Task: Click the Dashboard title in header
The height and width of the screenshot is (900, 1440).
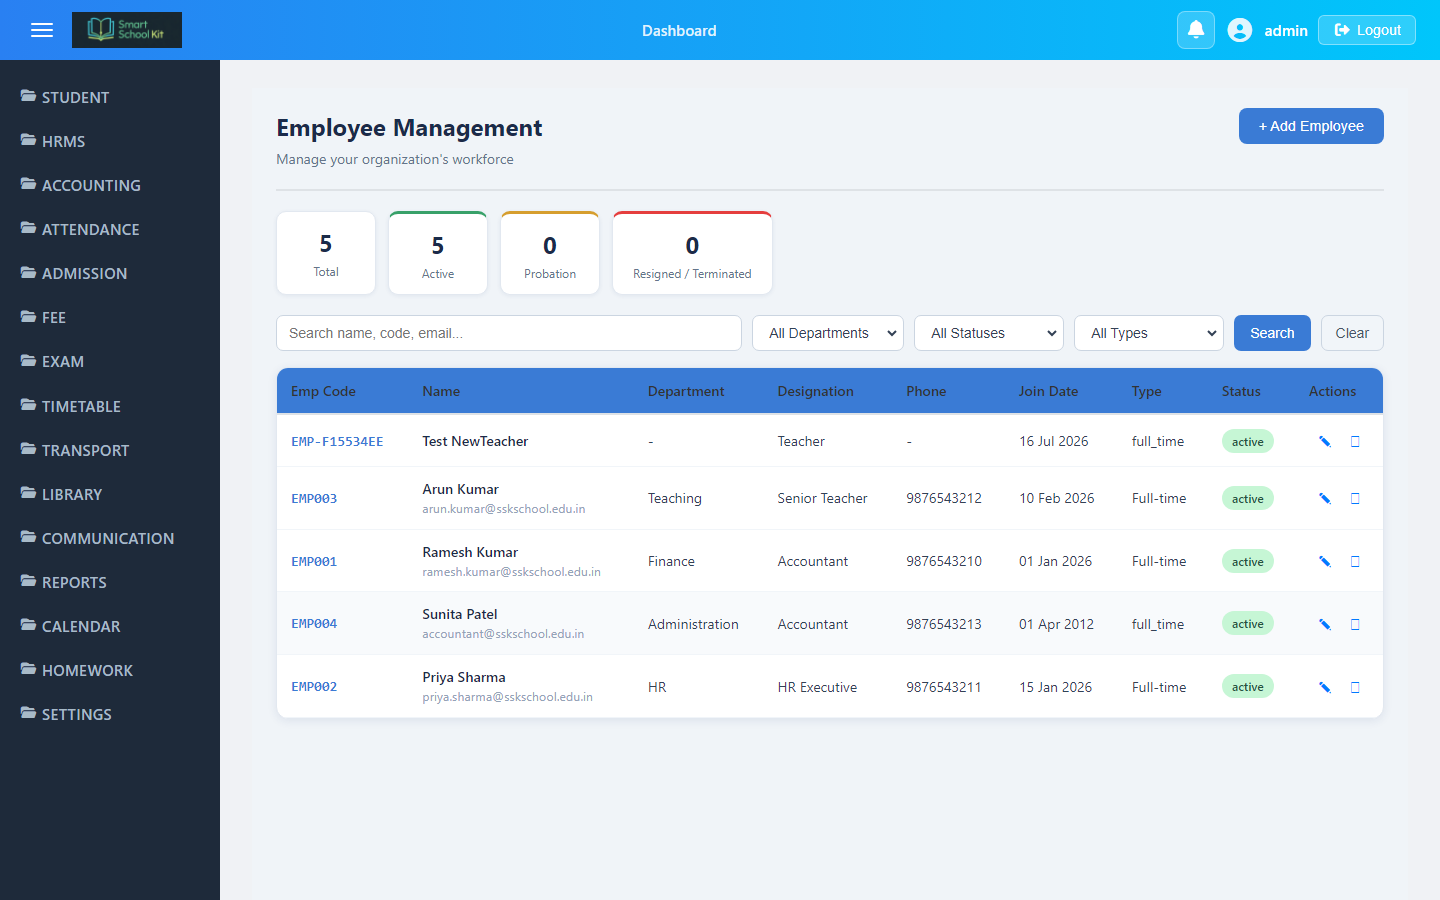Action: click(679, 30)
